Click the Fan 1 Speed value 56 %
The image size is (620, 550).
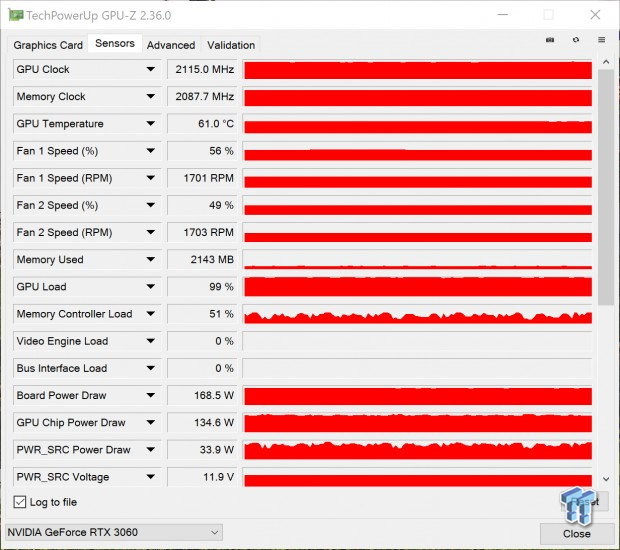tap(202, 151)
